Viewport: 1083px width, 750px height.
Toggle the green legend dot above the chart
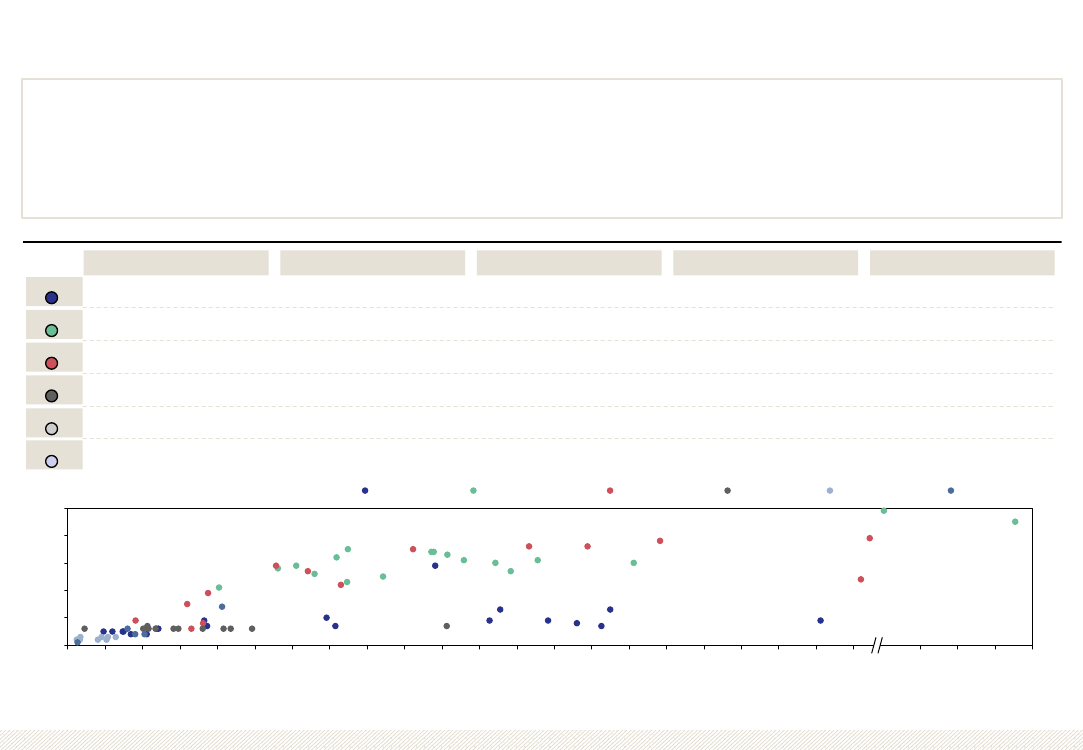point(473,490)
